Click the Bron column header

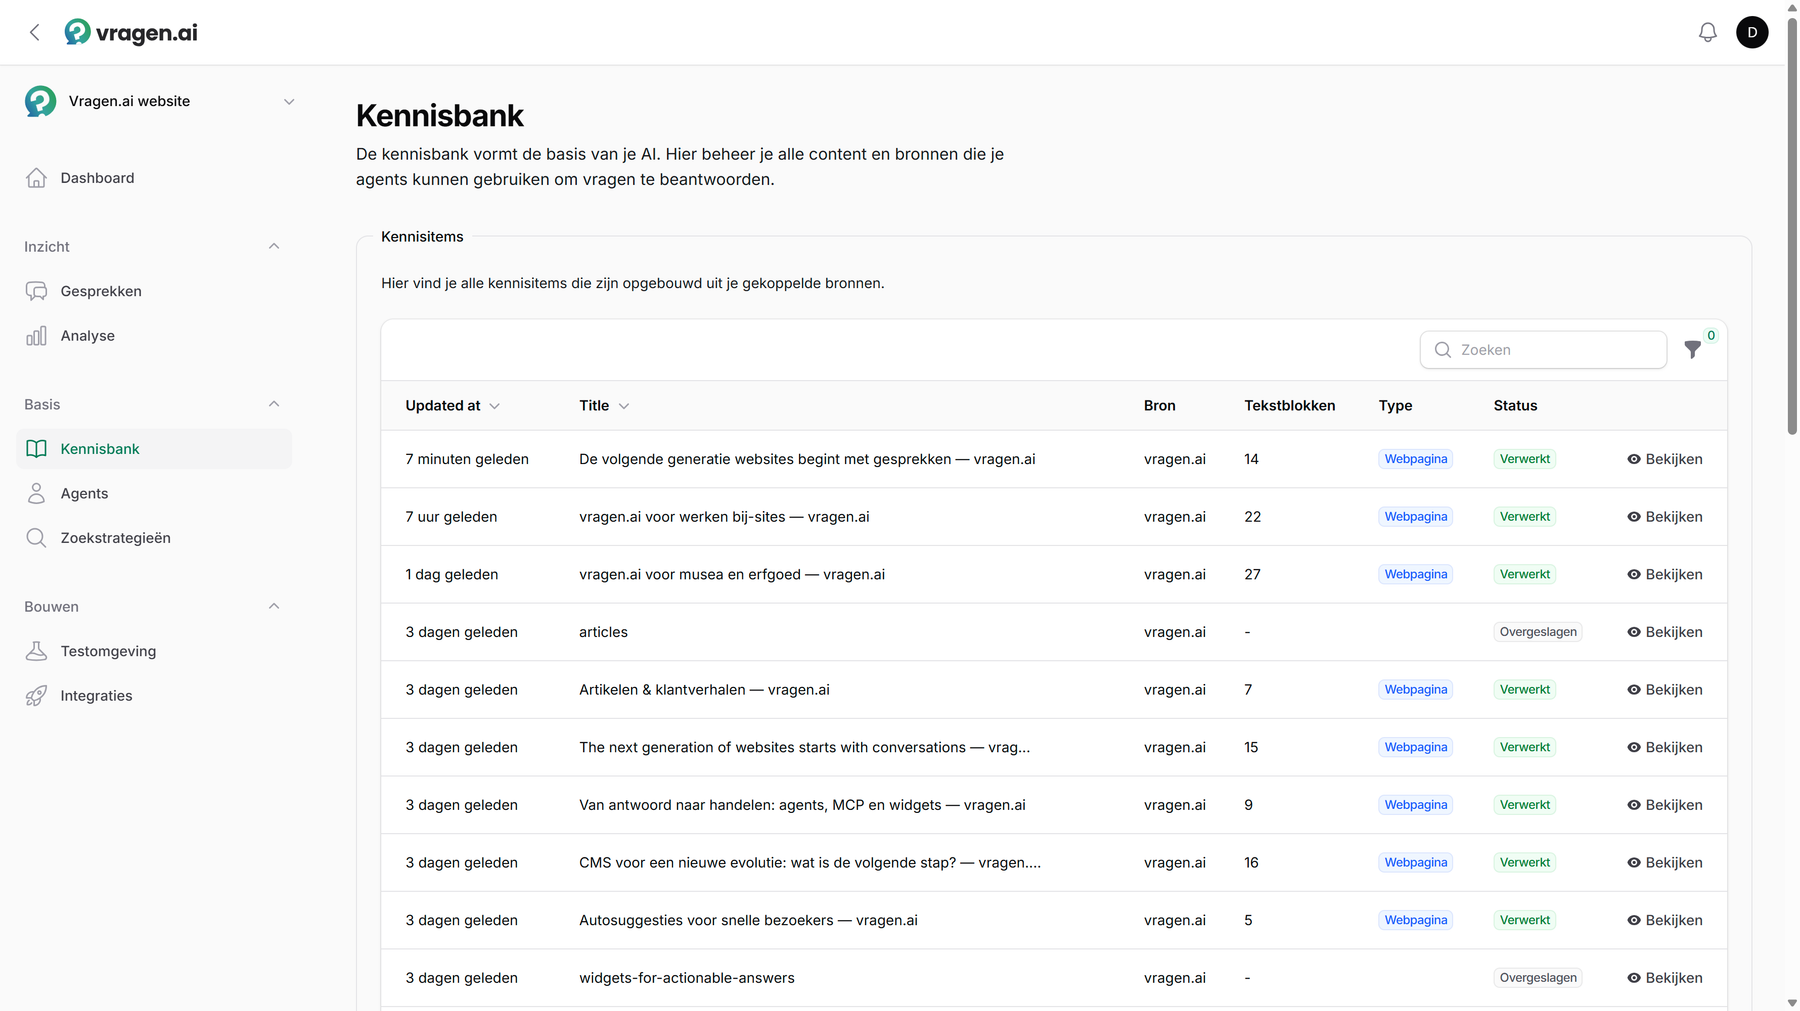1160,406
